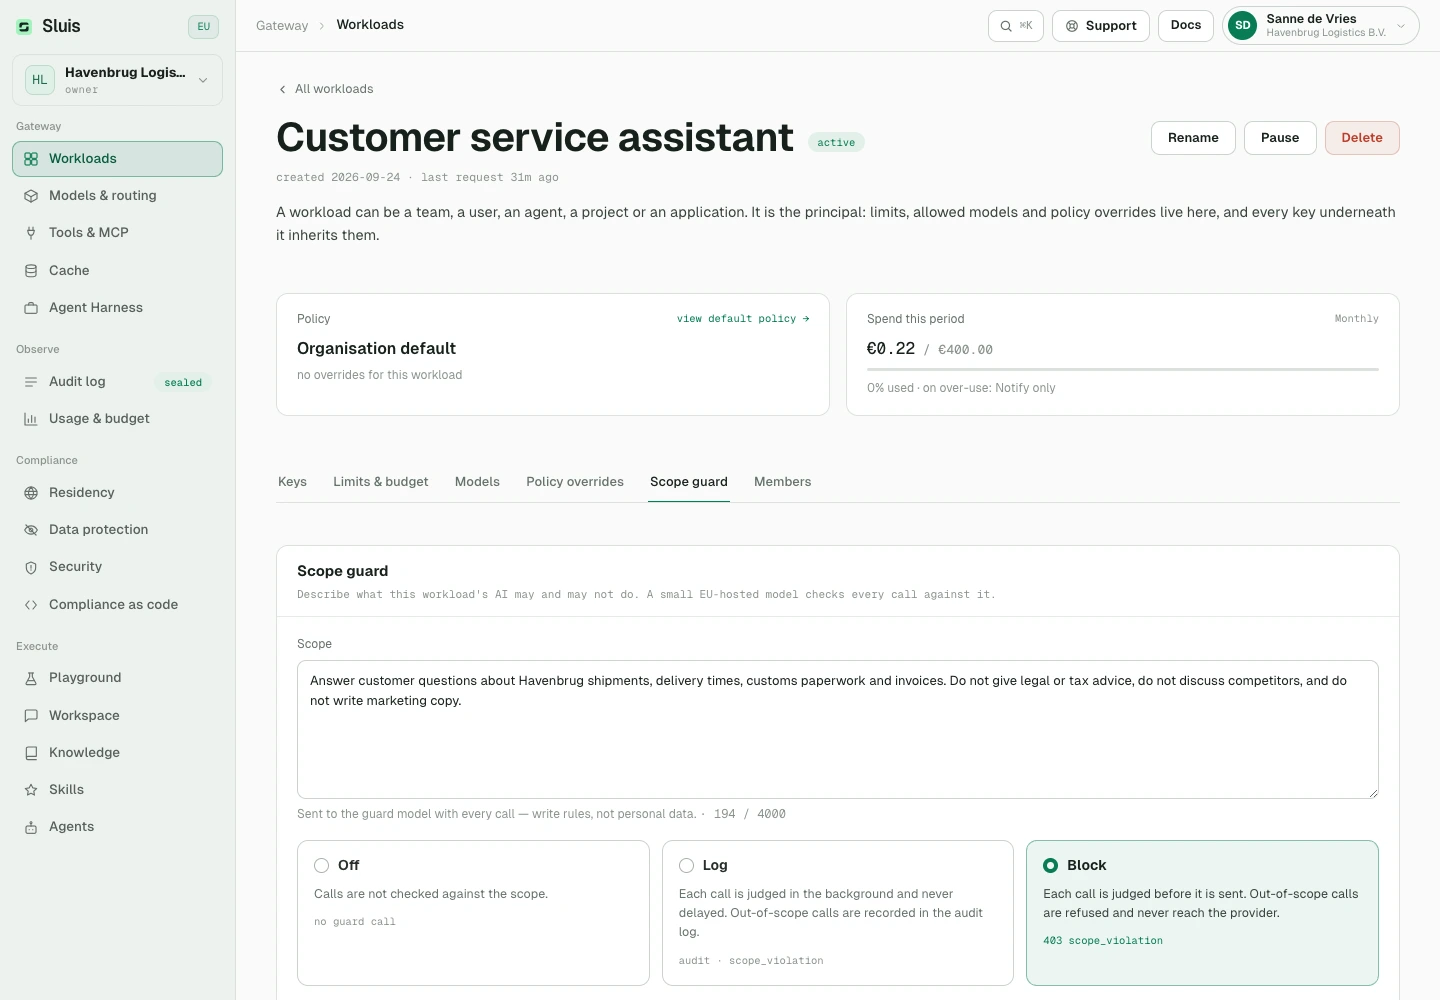This screenshot has width=1440, height=1000.
Task: Click the Rename button
Action: click(x=1193, y=138)
